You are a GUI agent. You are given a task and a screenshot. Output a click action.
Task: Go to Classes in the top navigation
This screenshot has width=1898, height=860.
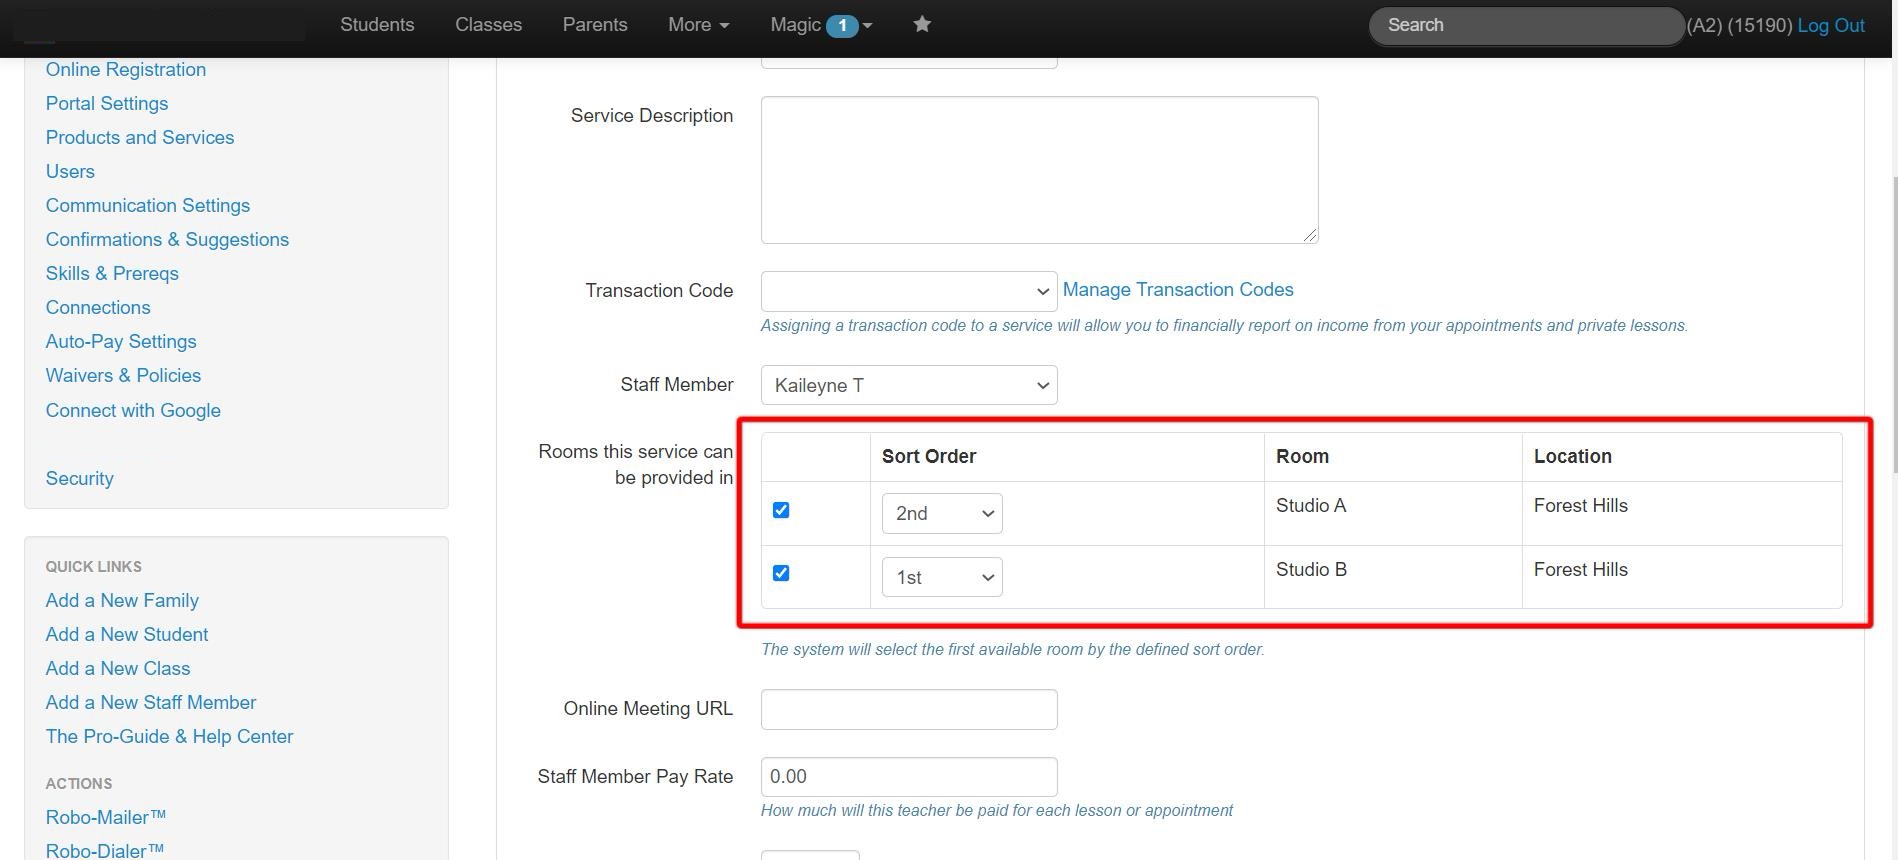coord(488,25)
